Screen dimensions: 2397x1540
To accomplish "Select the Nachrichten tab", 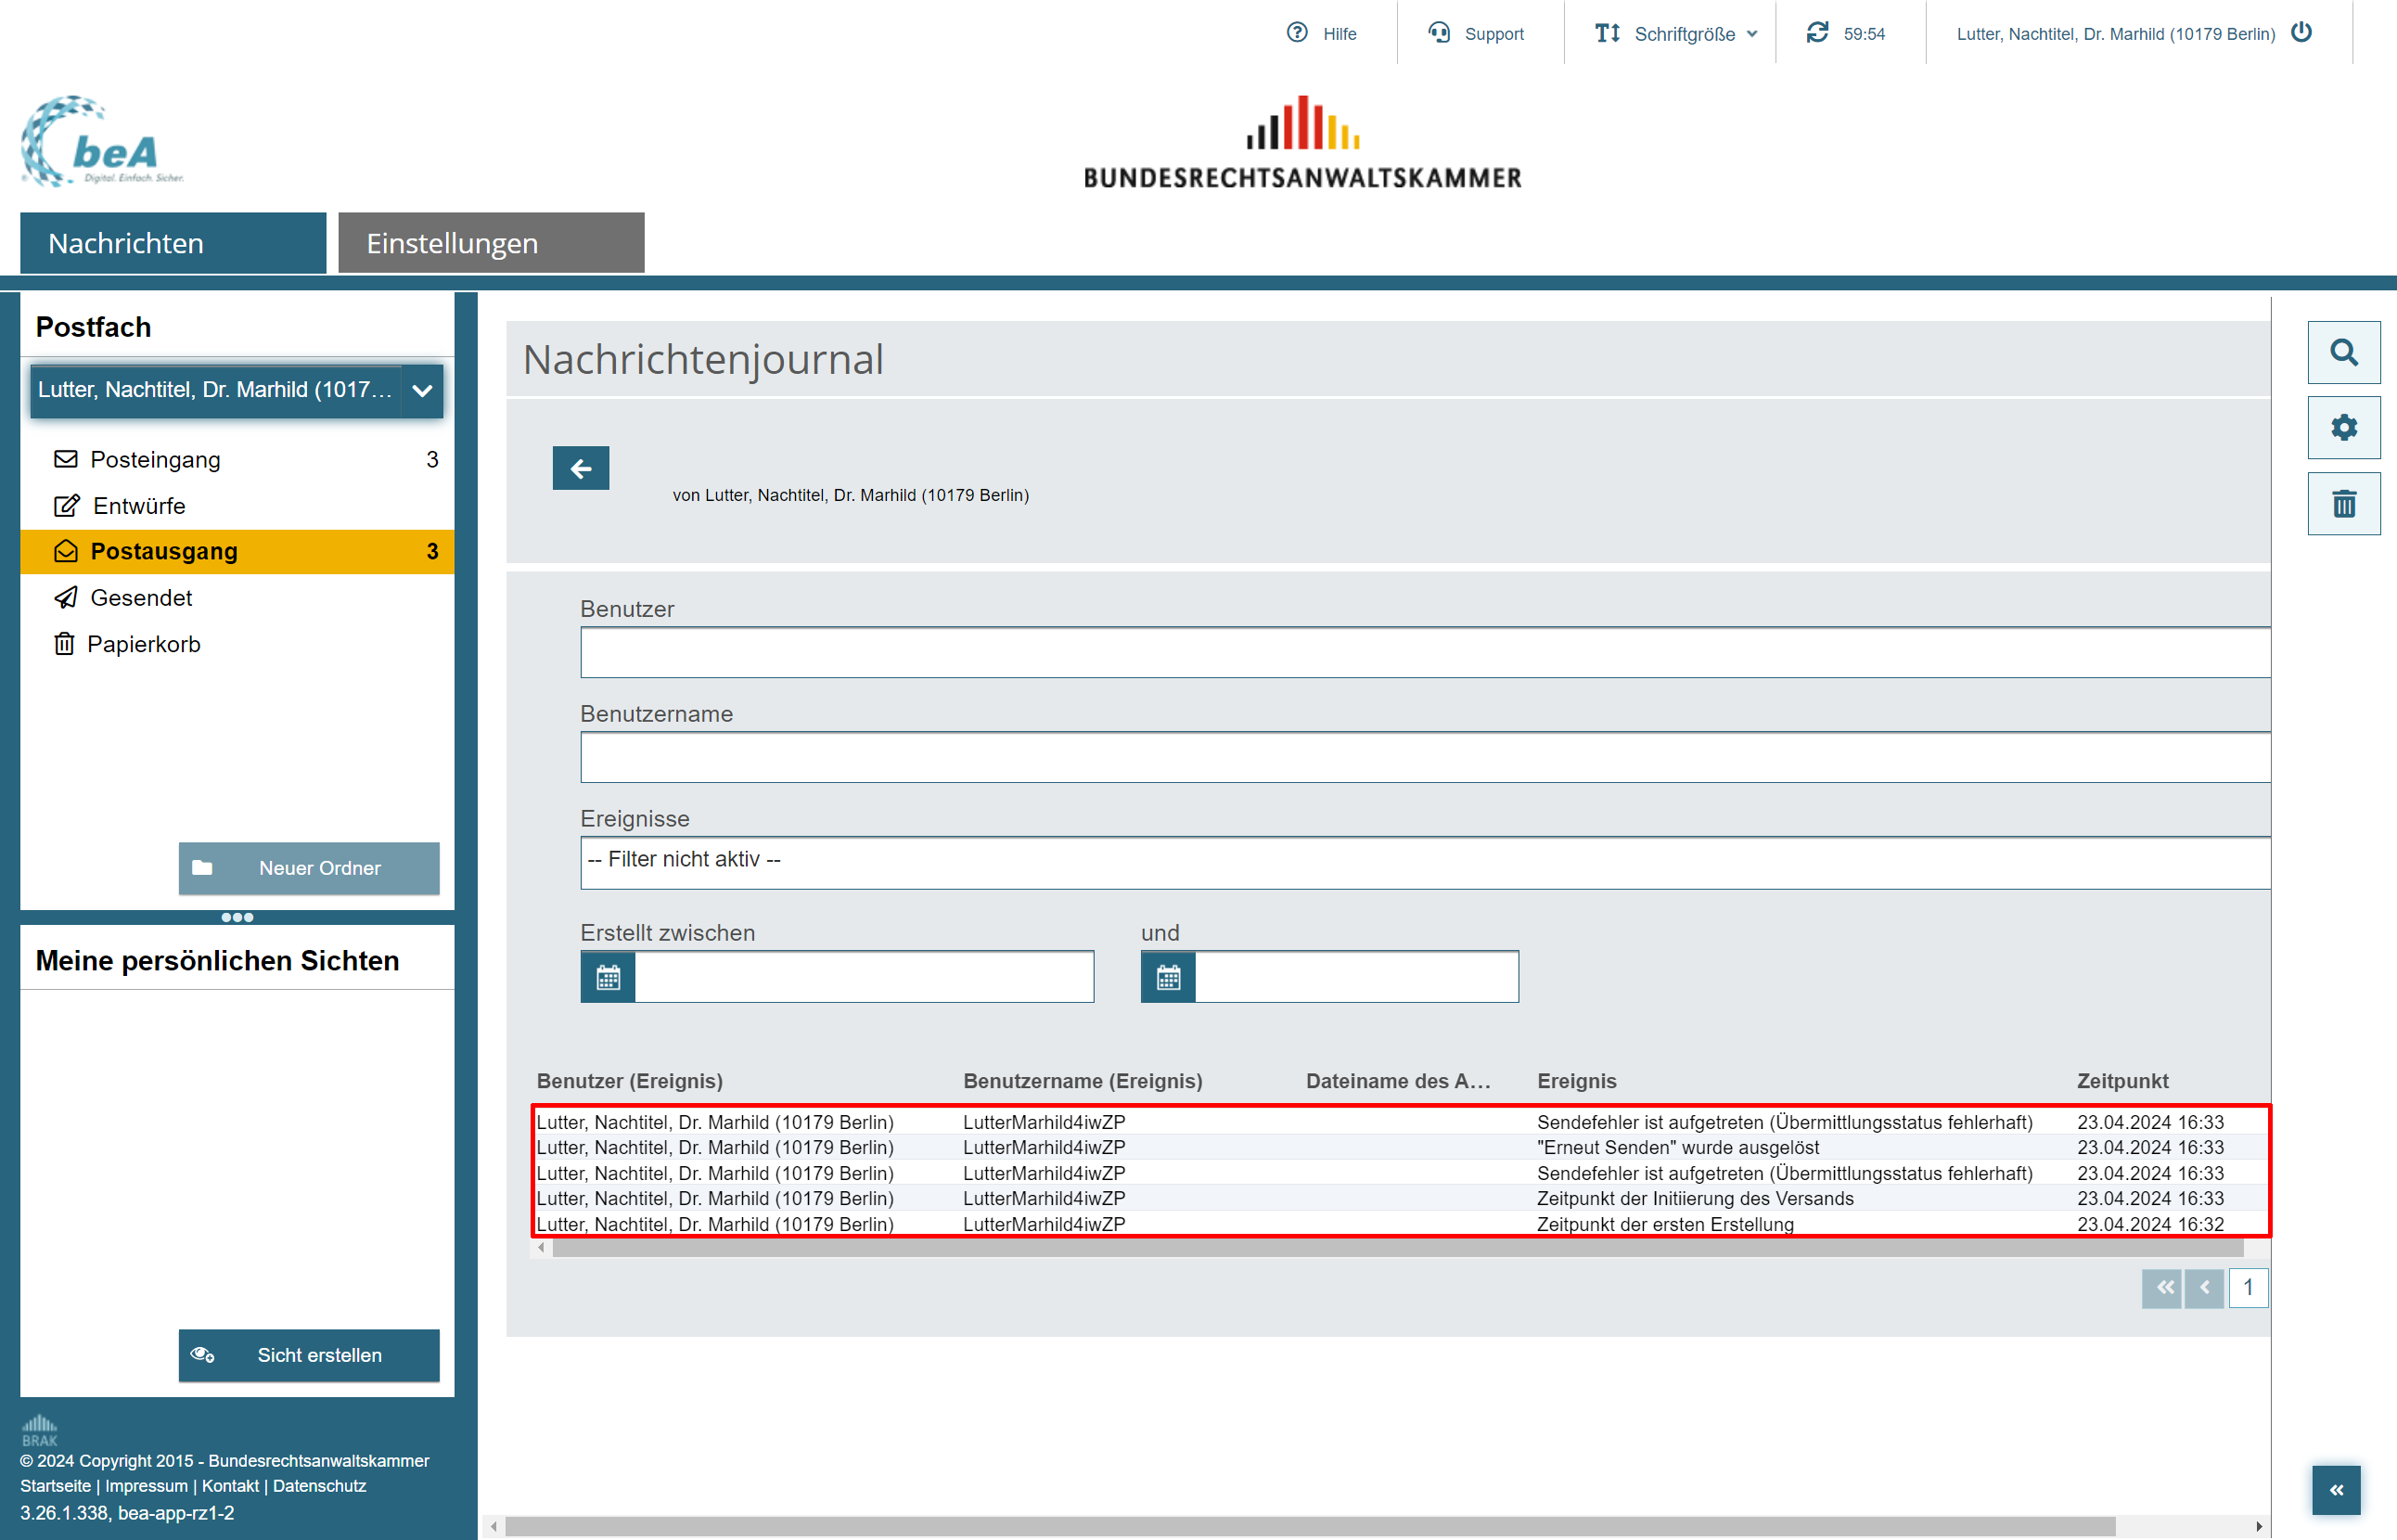I will coord(173,243).
